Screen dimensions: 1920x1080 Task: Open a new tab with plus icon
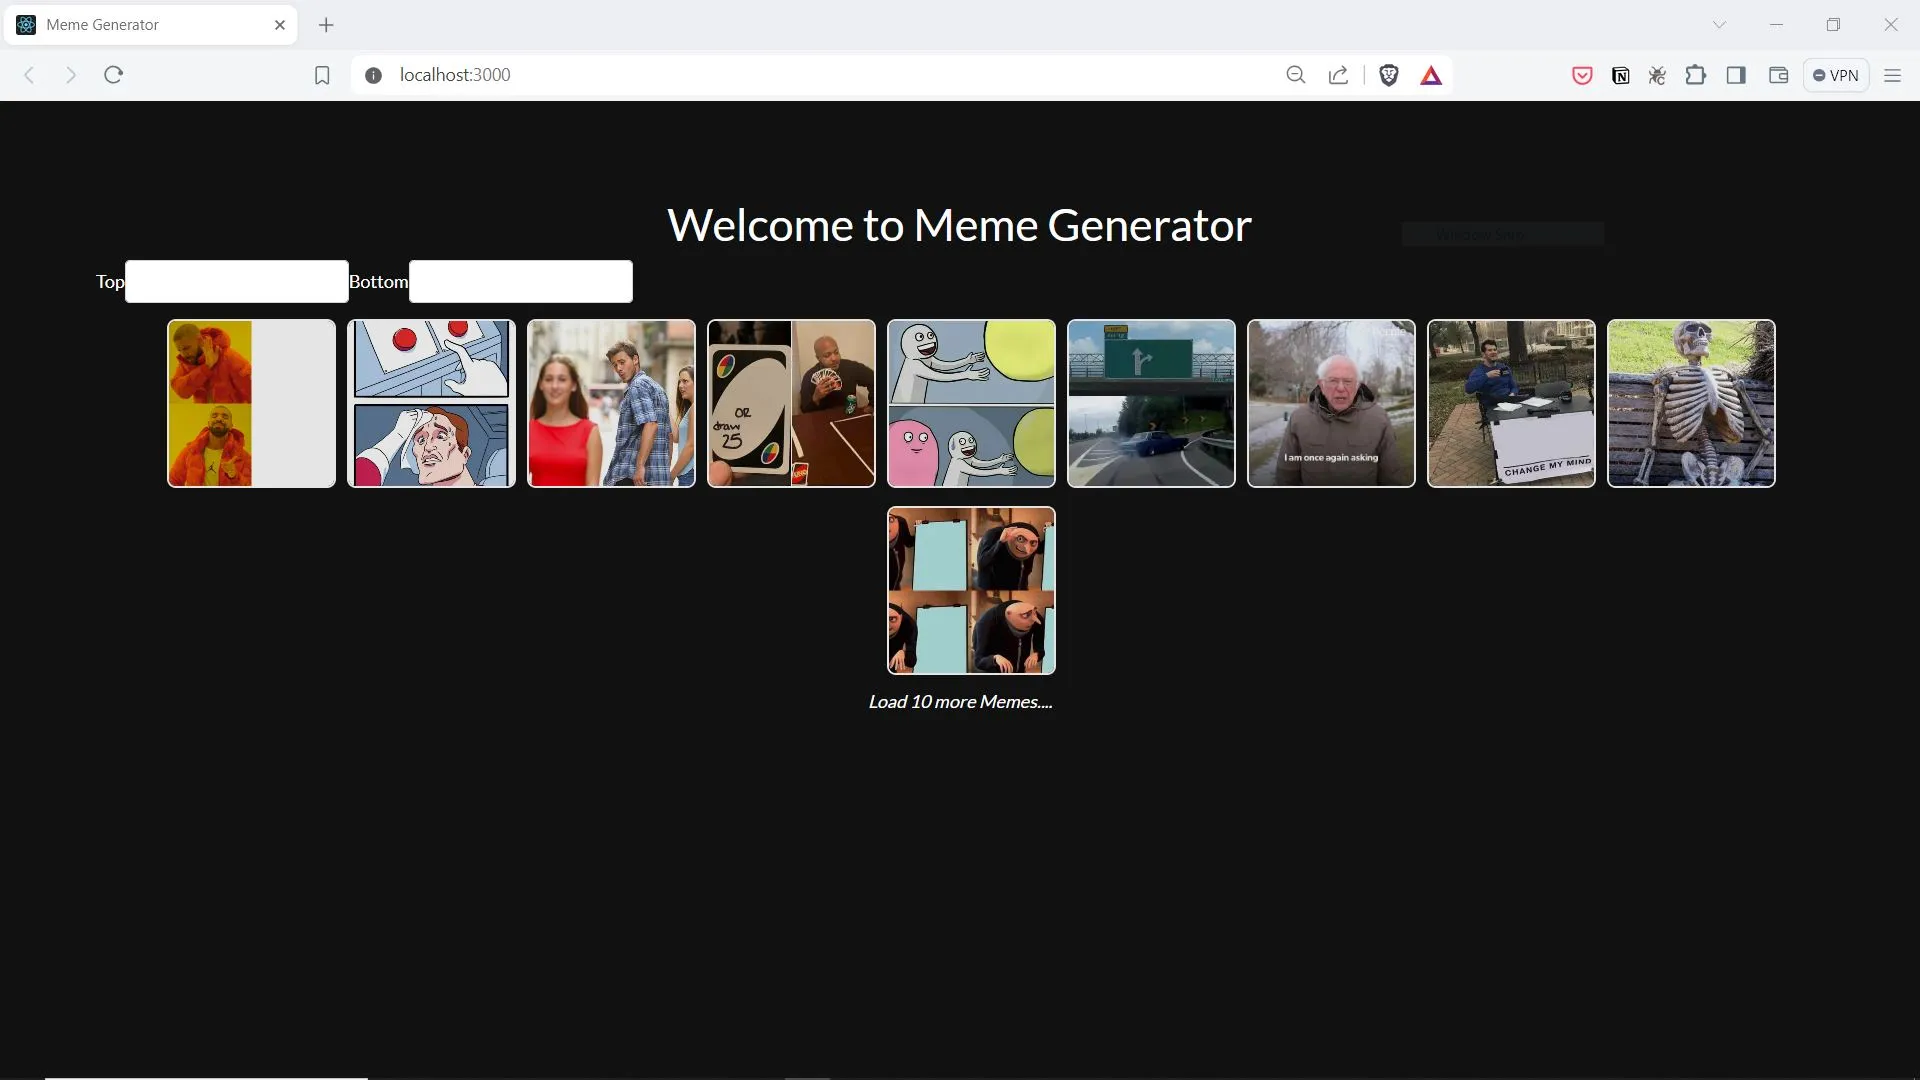coord(326,25)
